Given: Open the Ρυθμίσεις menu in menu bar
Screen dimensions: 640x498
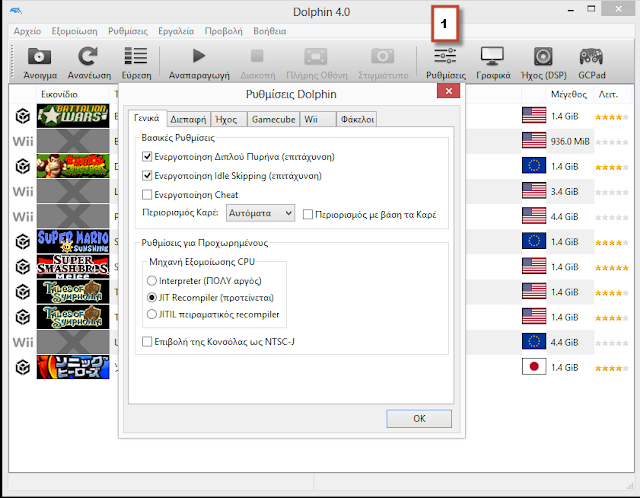Looking at the screenshot, I should (x=128, y=31).
